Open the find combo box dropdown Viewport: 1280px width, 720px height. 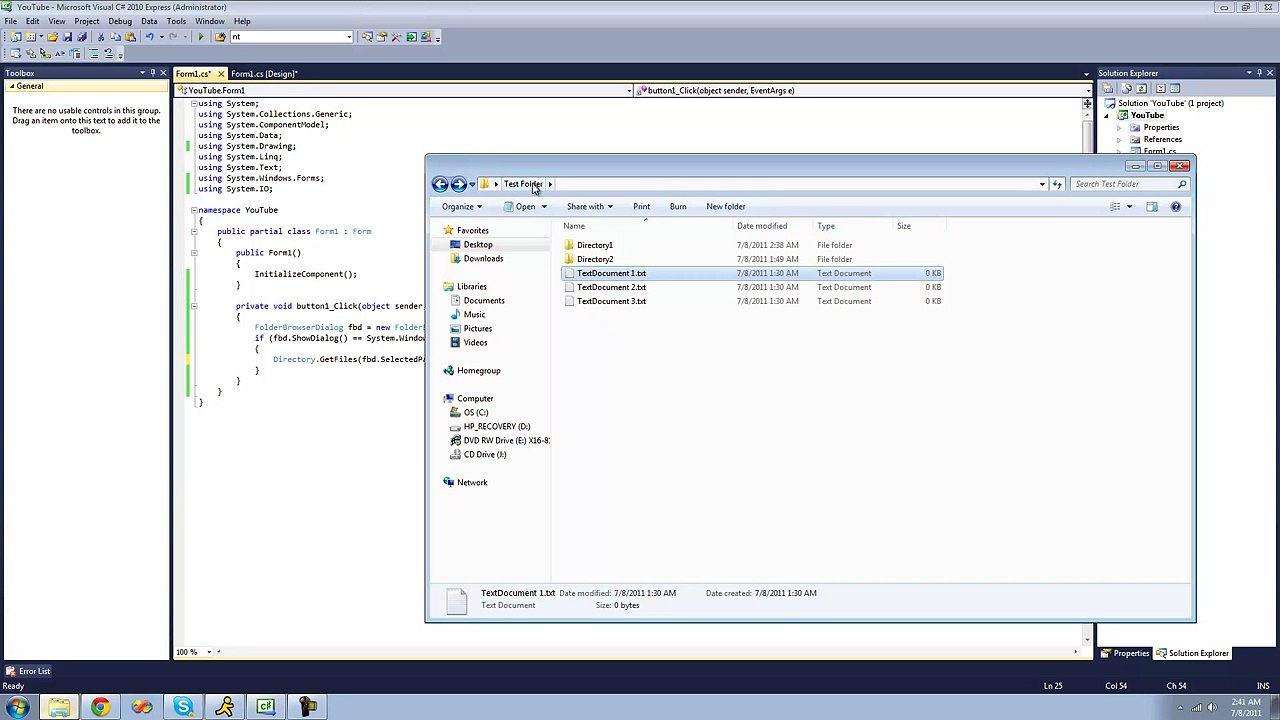(349, 37)
